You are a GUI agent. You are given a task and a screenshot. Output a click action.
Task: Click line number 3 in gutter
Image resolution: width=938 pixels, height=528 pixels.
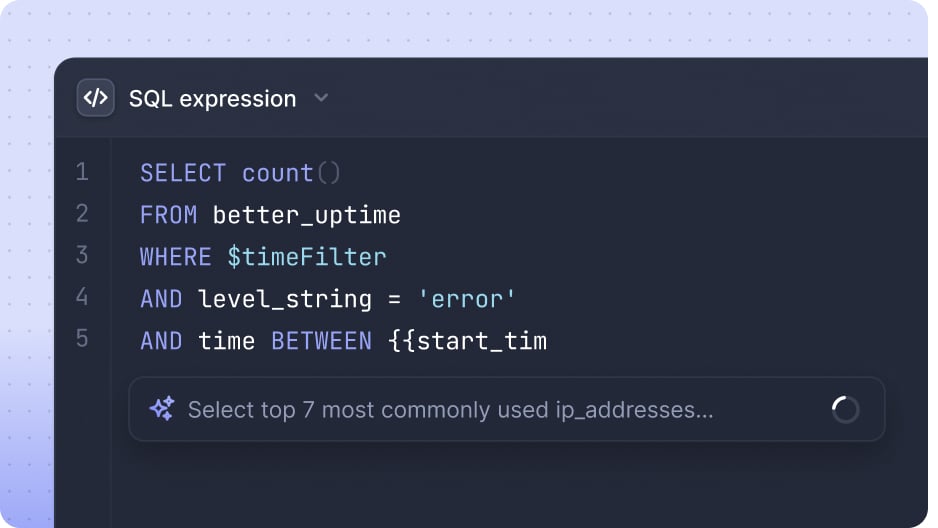coord(82,255)
